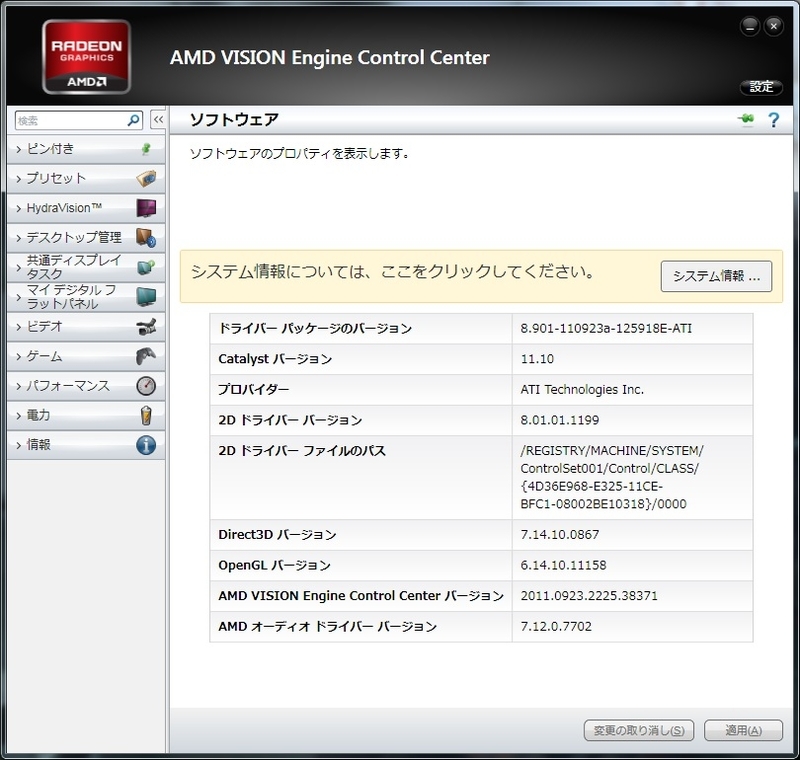The image size is (800, 760).
Task: Select Control Center version 2011.0923.2225.38371
Action: pos(589,596)
